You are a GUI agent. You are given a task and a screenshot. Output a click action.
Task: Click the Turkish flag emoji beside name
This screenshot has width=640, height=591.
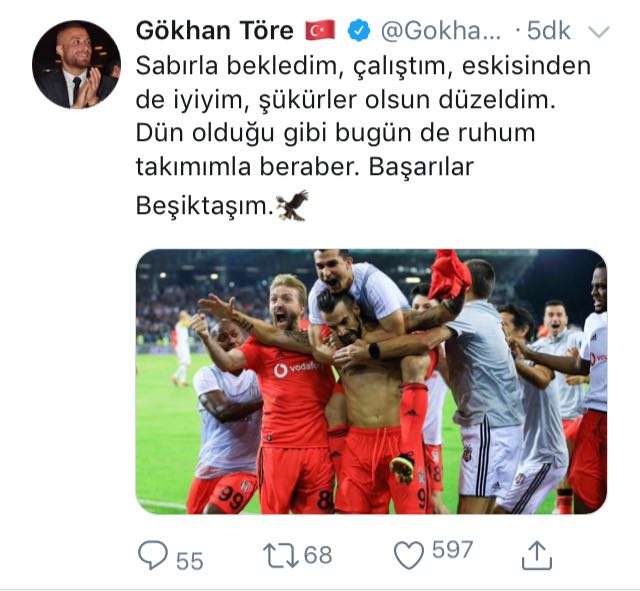tap(321, 31)
